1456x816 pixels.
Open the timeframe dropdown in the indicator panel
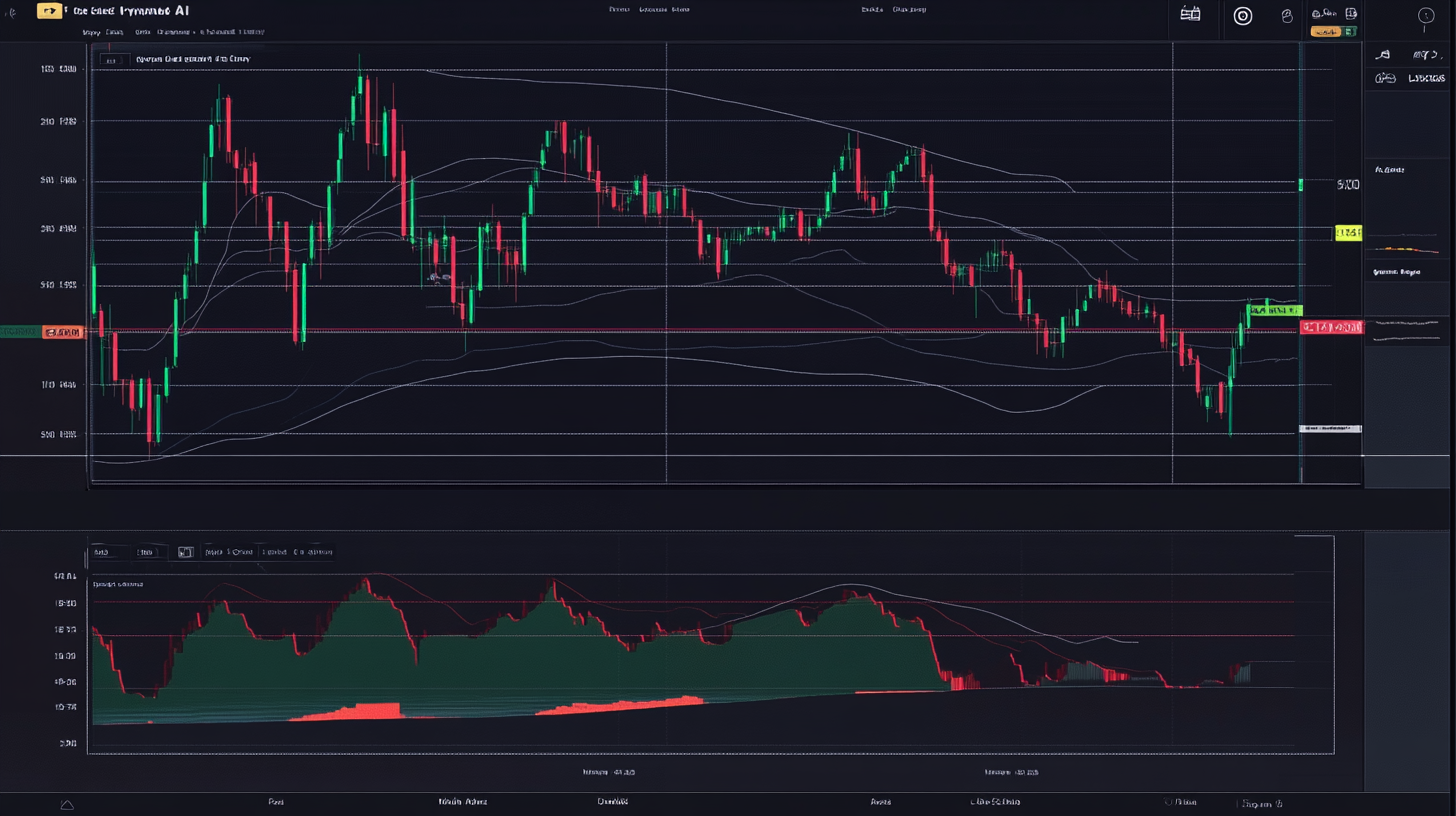pos(146,551)
